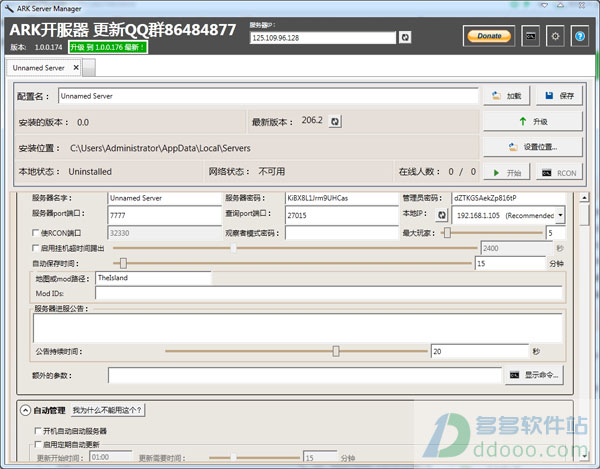Open the console window icon in header
Screen dimensions: 600x469
(x=531, y=36)
